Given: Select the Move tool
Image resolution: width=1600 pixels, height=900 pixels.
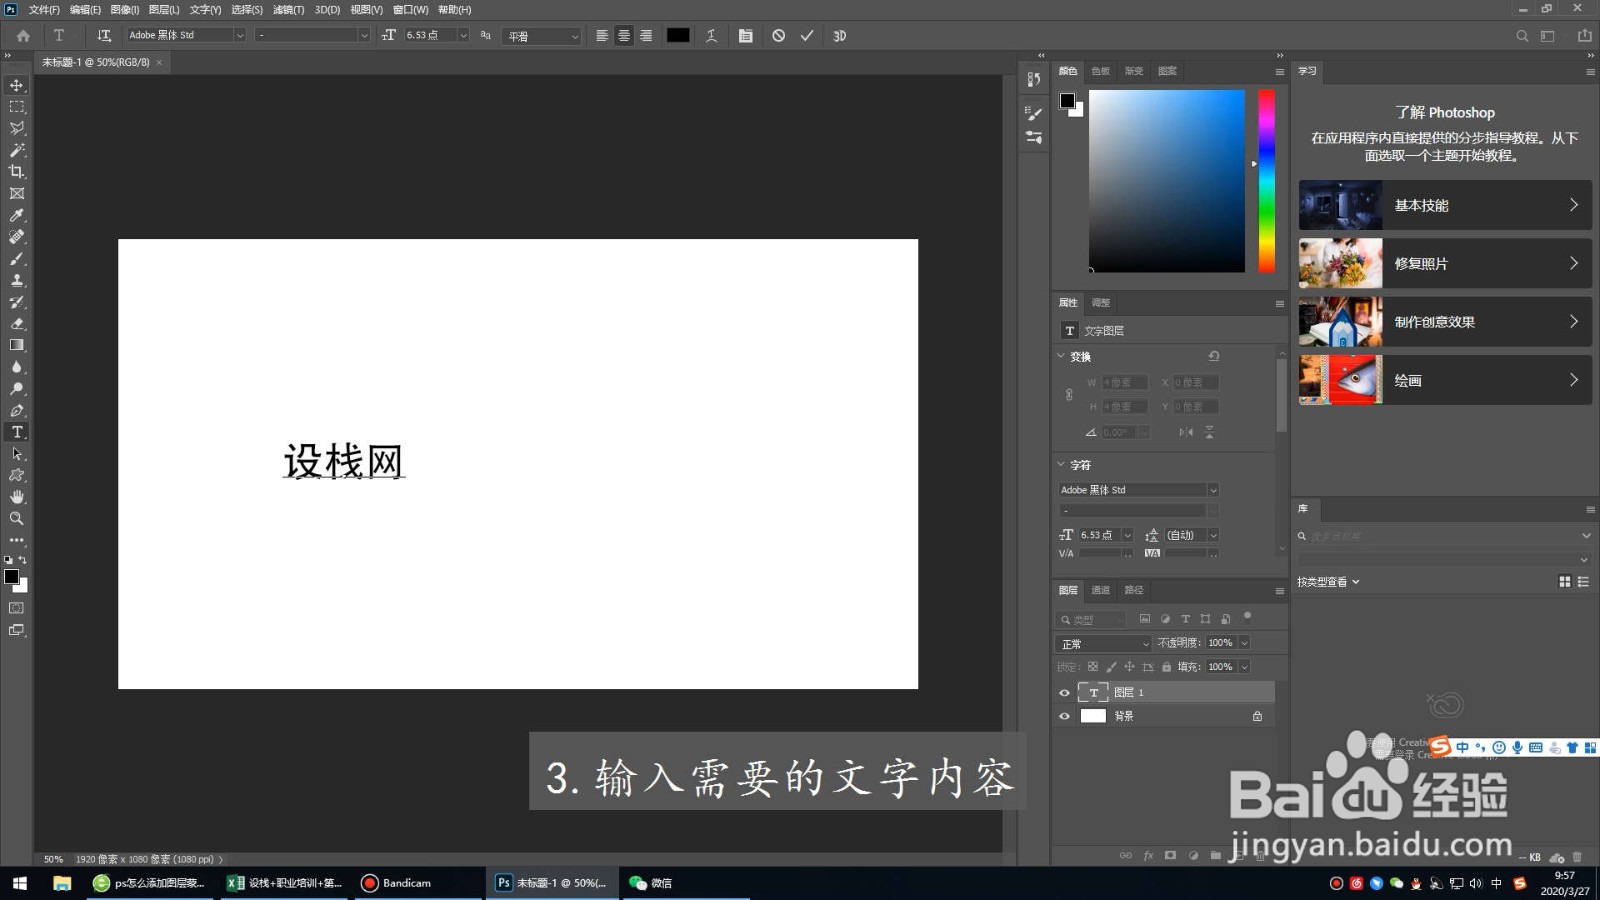Looking at the screenshot, I should click(x=17, y=85).
